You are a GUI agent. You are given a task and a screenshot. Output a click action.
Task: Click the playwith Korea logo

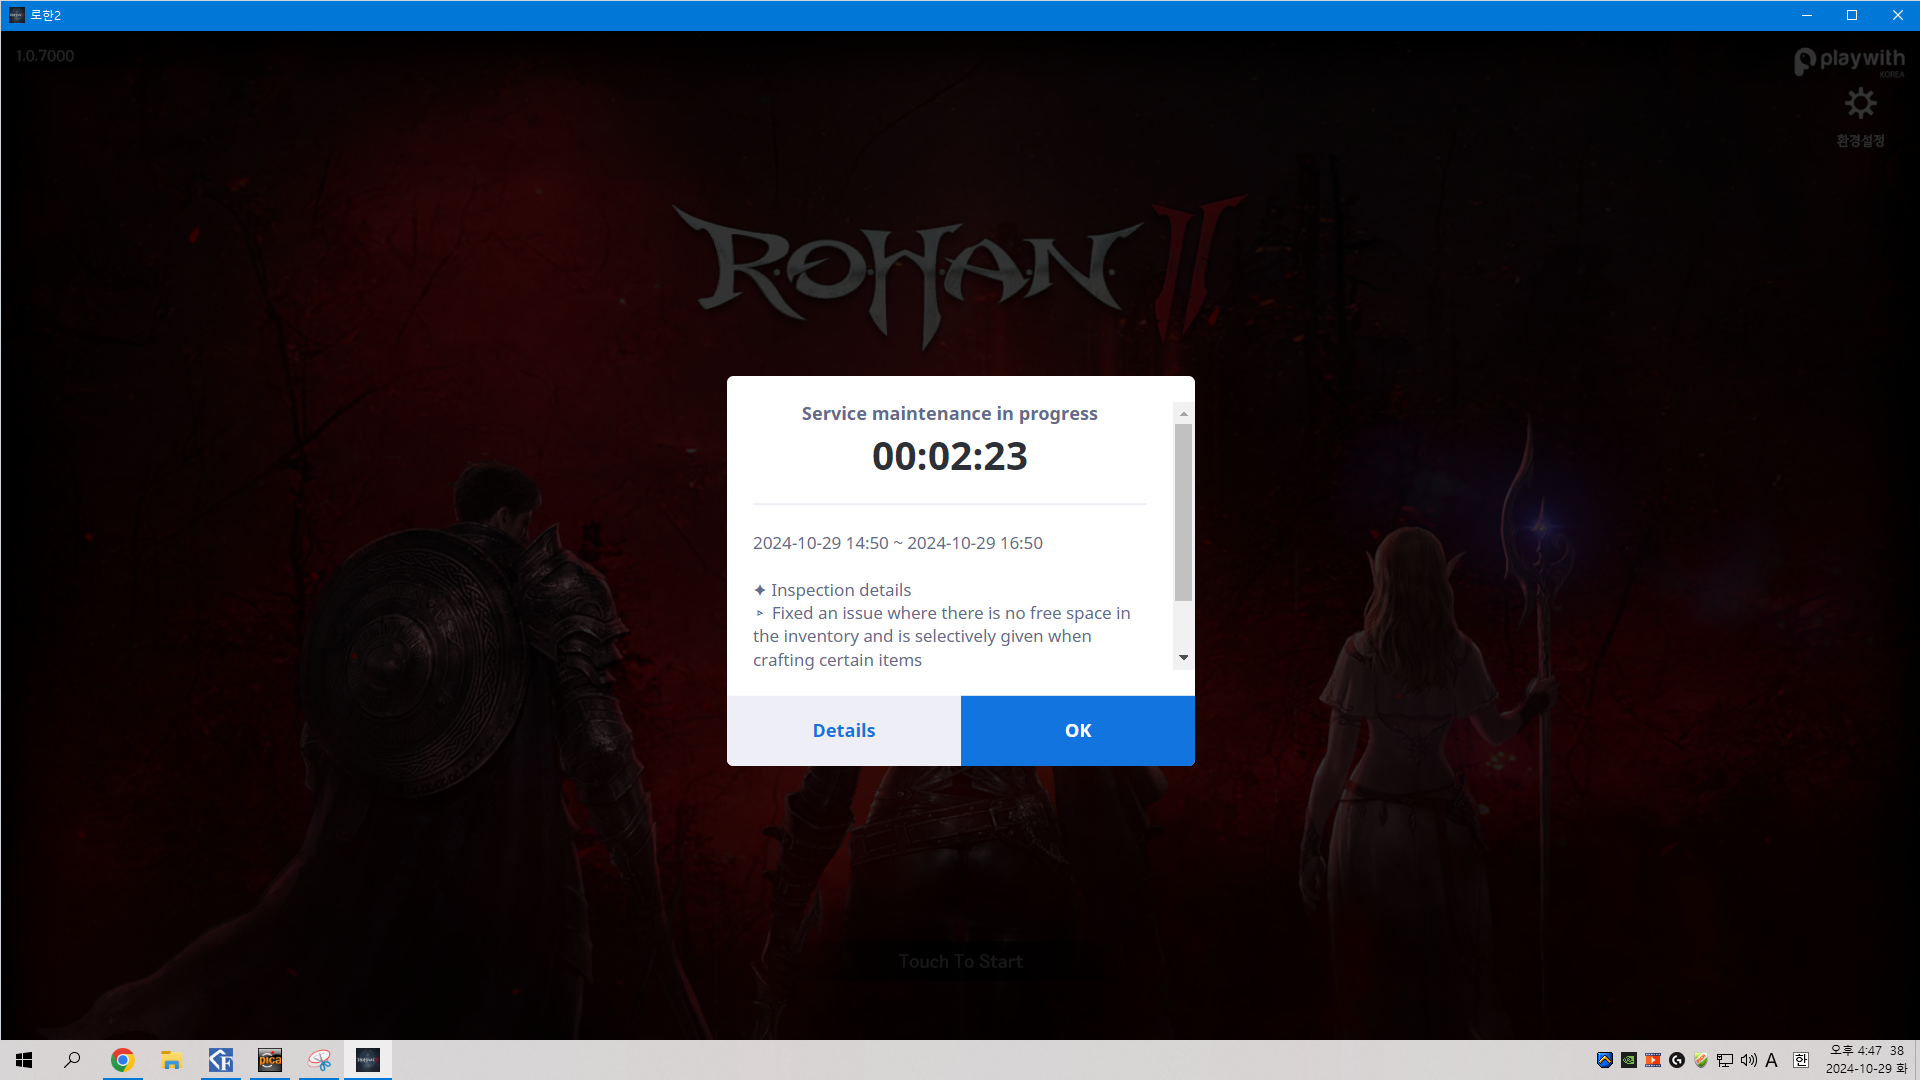pos(1849,61)
